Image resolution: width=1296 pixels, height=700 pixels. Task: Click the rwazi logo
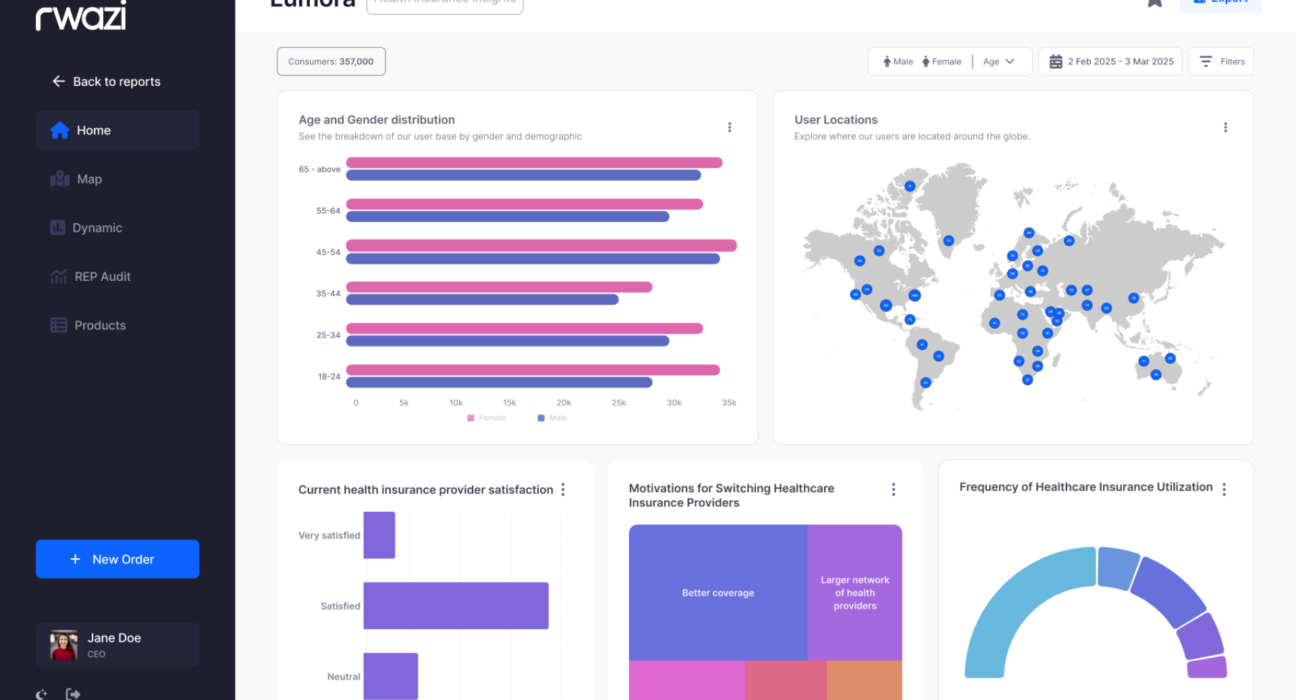(81, 15)
